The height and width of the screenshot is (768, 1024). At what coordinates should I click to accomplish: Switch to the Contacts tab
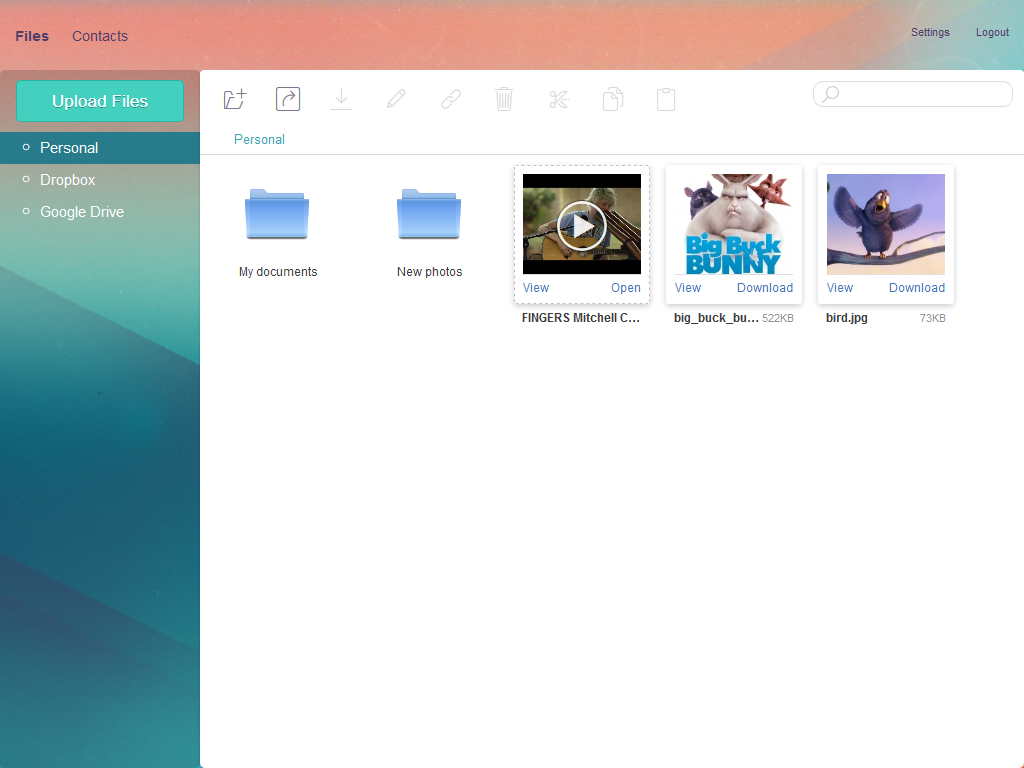pyautogui.click(x=100, y=36)
